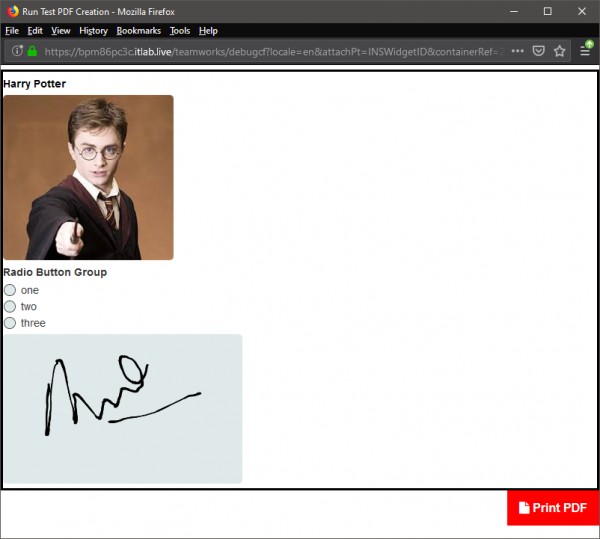Viewport: 600px width, 539px height.
Task: Click the "Harry Potter" heading text
Action: pos(34,84)
